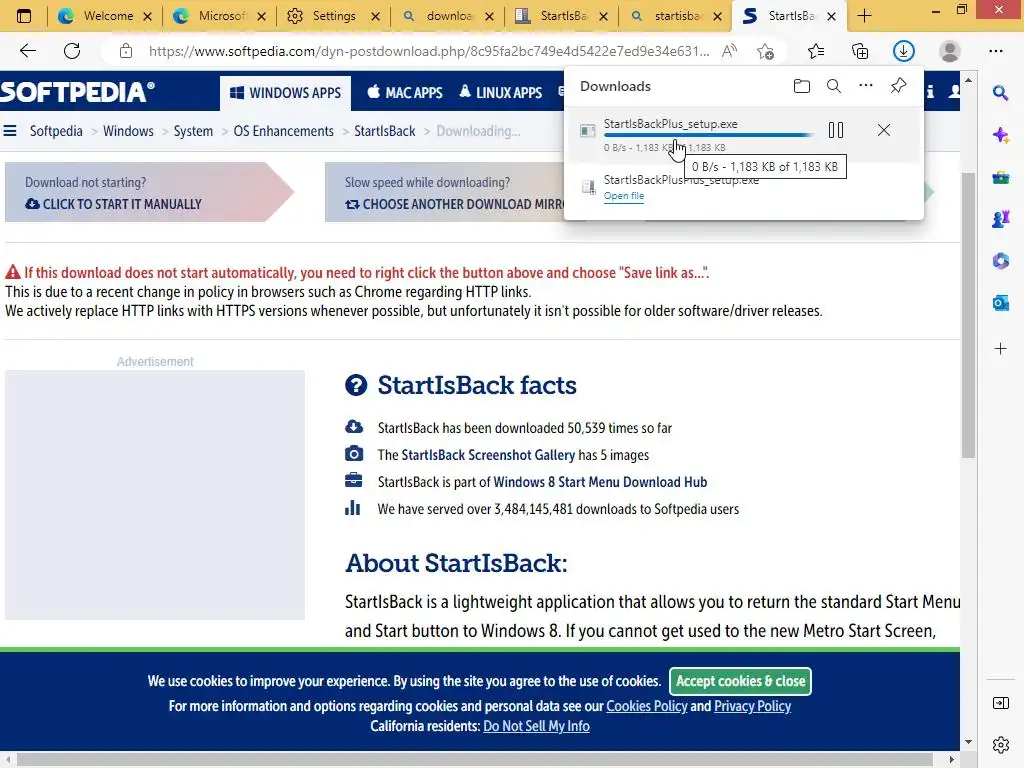This screenshot has width=1024, height=768.
Task: Click the Softpedia logo
Action: tap(78, 92)
